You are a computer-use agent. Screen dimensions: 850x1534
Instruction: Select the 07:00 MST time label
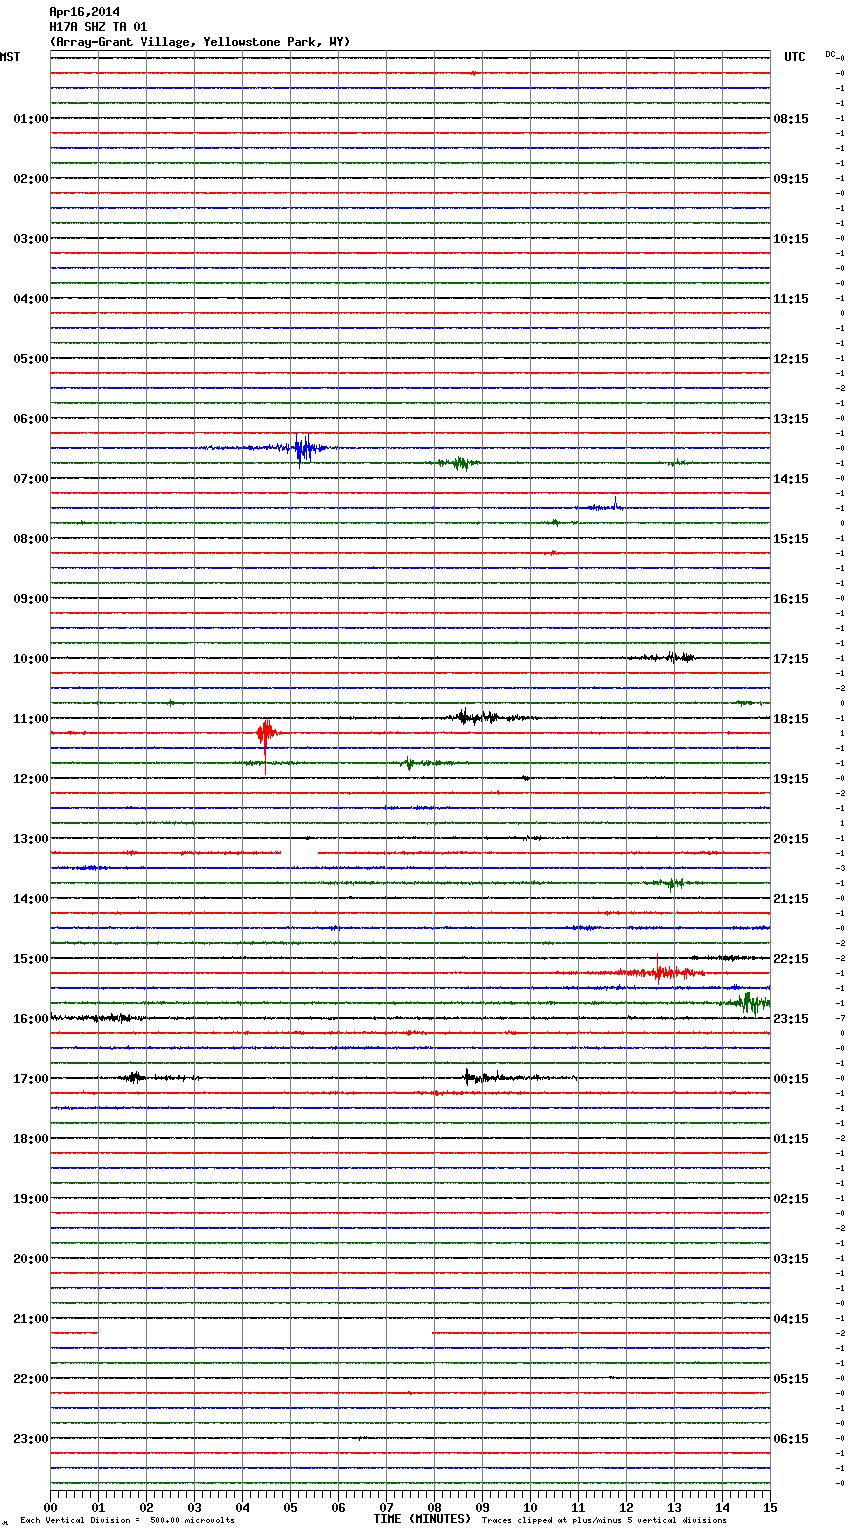click(31, 479)
